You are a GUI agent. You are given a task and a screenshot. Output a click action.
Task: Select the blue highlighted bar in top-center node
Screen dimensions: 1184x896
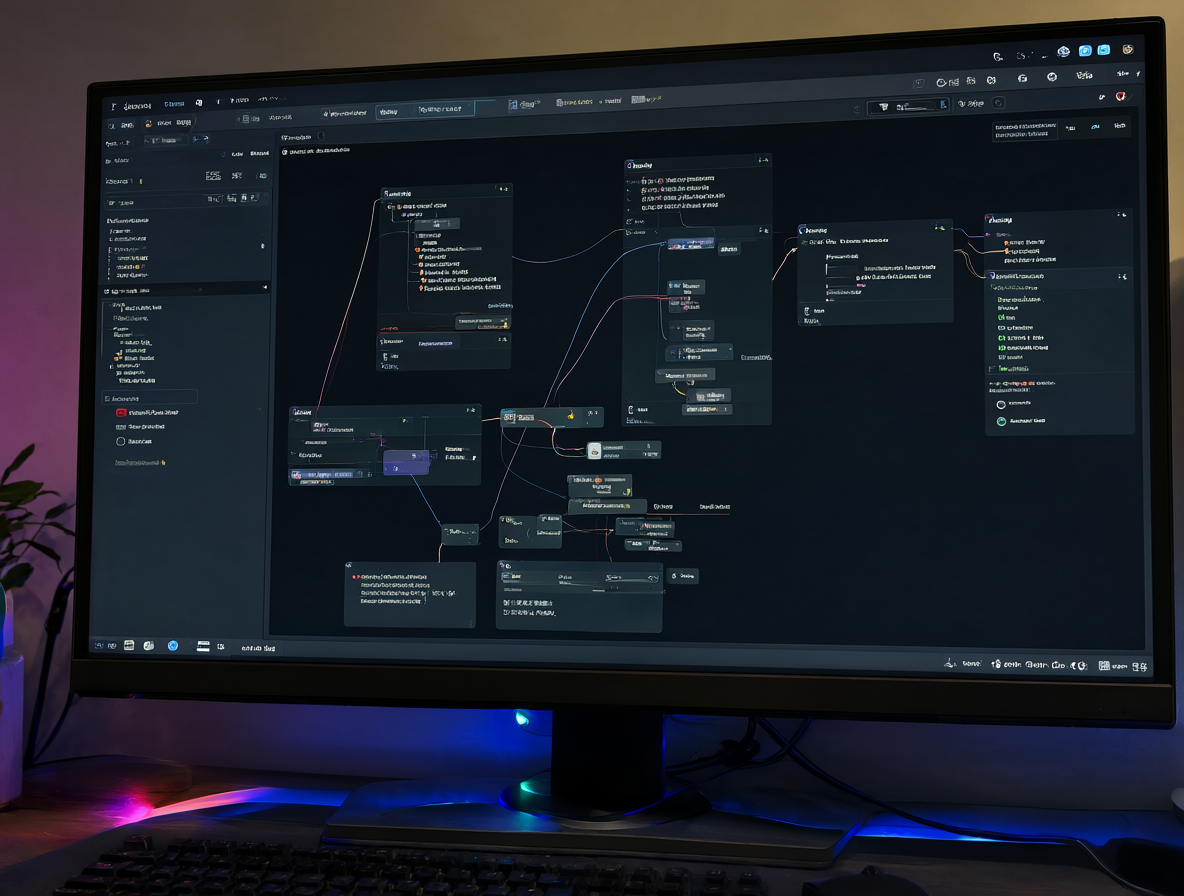coord(690,244)
